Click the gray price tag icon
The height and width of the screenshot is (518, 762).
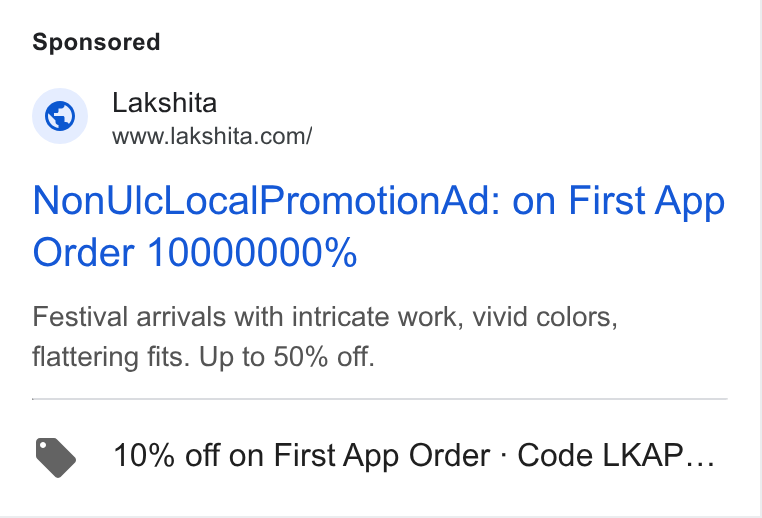55,457
